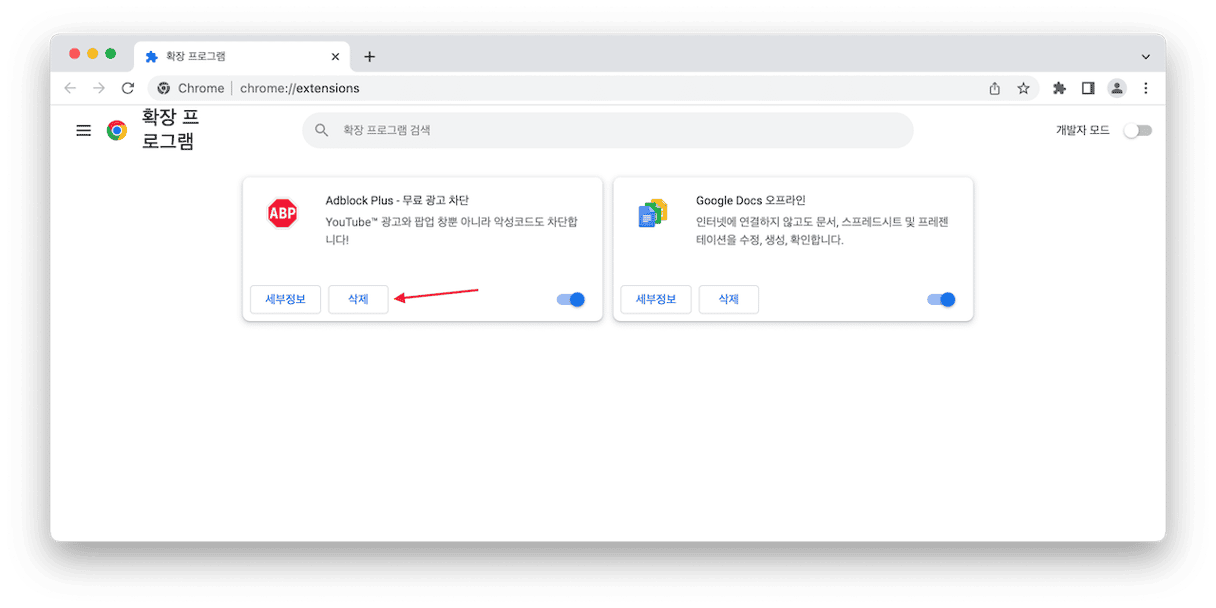The image size is (1216, 608).
Task: Click the Chrome logo beside the page title
Action: coord(117,131)
